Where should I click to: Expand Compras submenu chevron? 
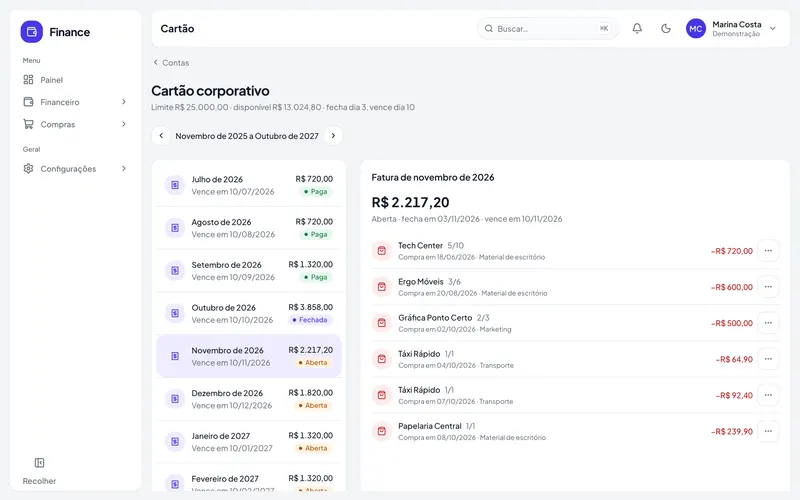[123, 124]
